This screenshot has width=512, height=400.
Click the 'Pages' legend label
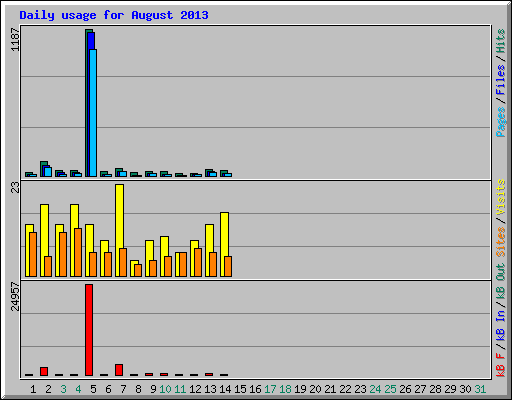501,122
